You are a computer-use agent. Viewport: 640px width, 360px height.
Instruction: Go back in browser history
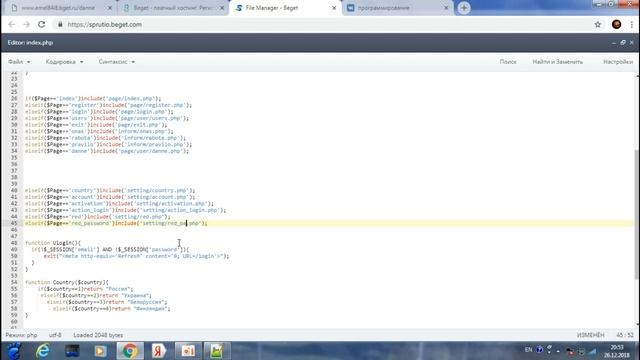coord(11,24)
